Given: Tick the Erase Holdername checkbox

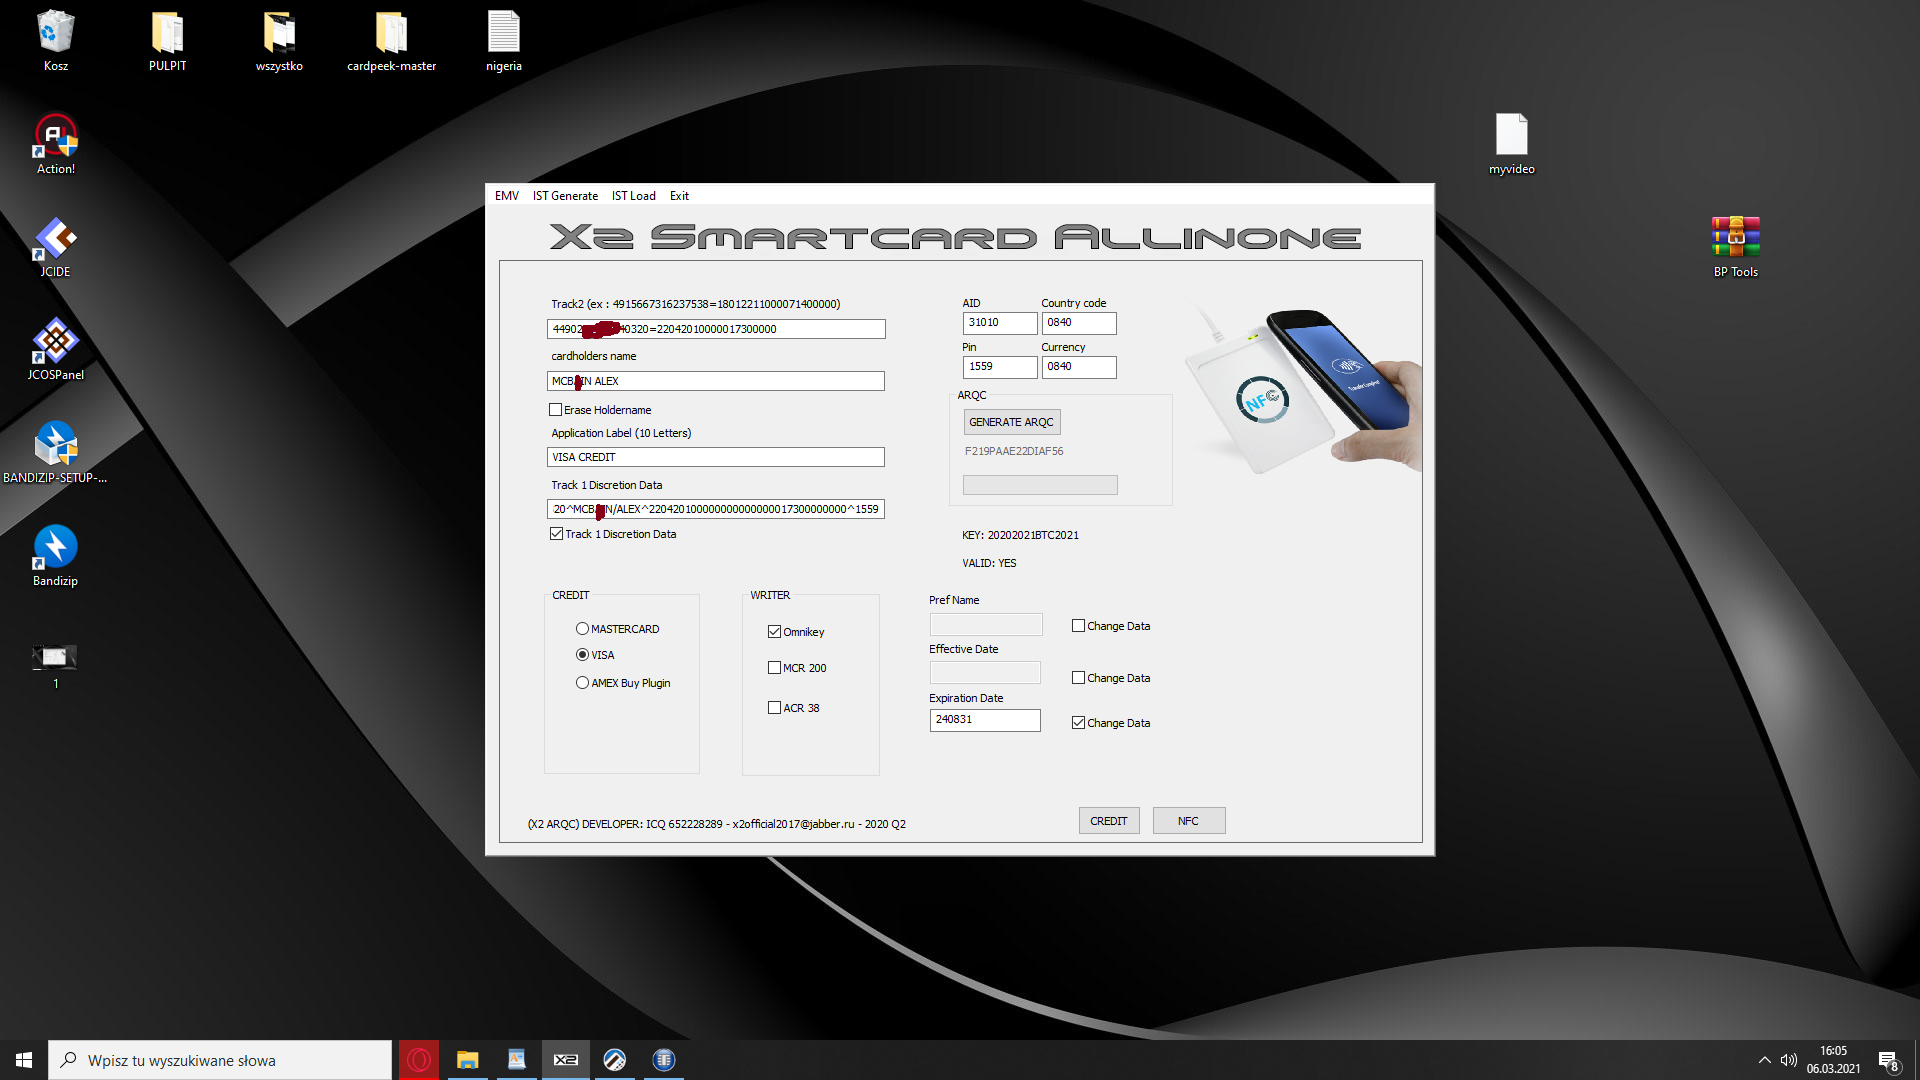Looking at the screenshot, I should click(x=556, y=410).
